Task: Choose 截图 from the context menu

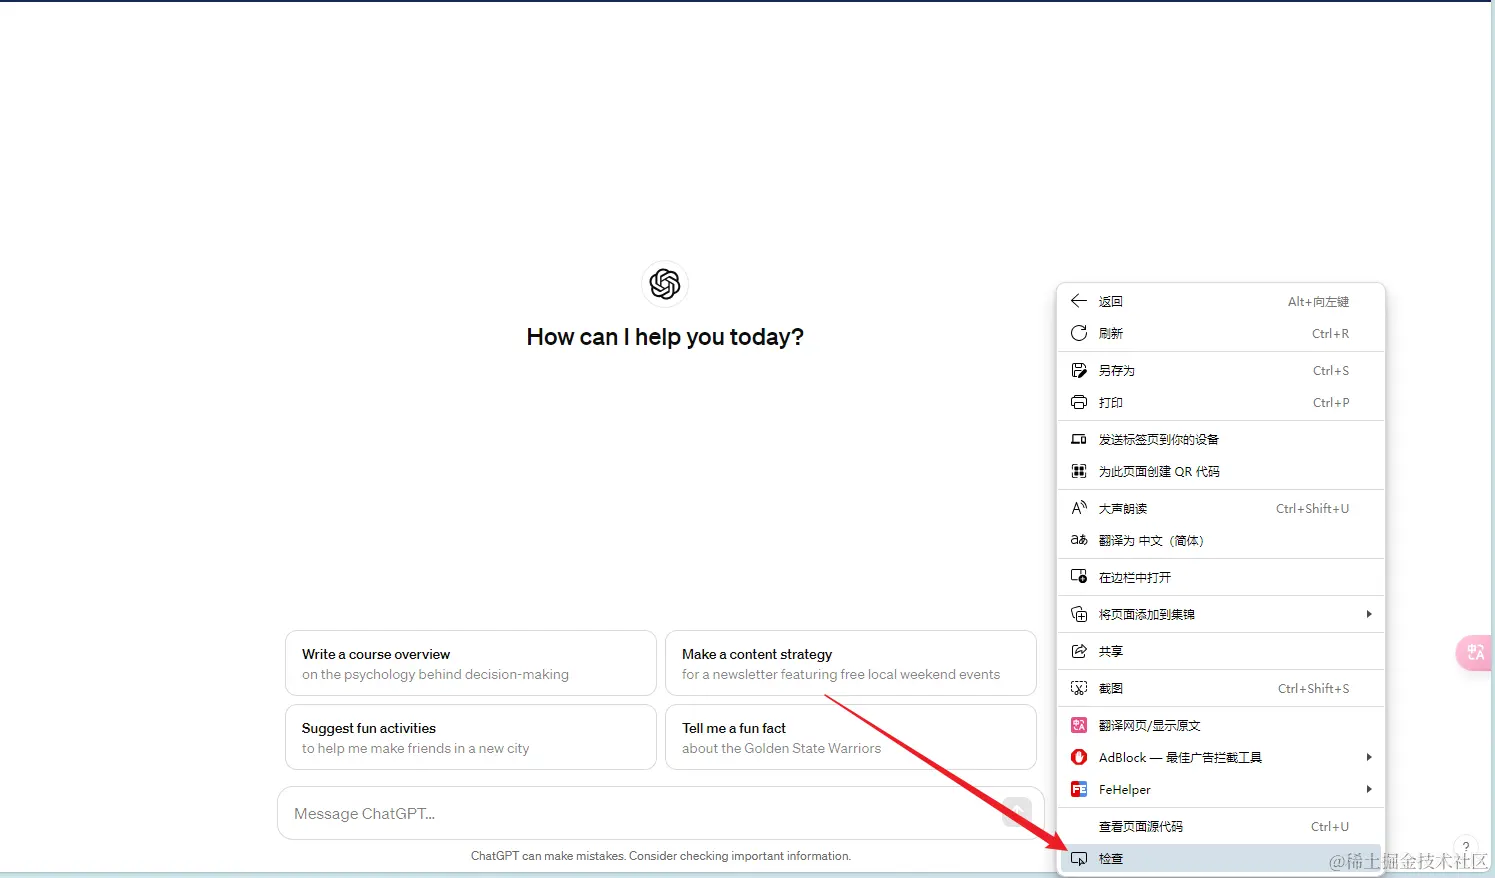Action: click(x=1221, y=688)
